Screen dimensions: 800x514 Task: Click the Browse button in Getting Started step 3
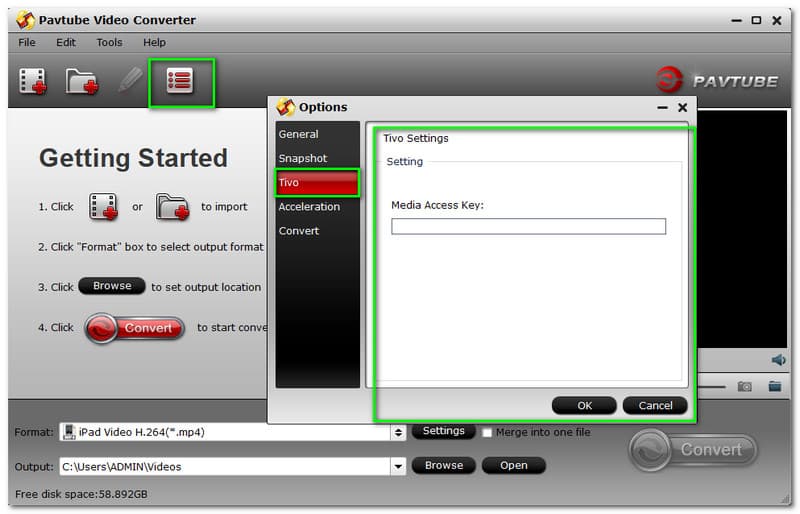point(112,286)
